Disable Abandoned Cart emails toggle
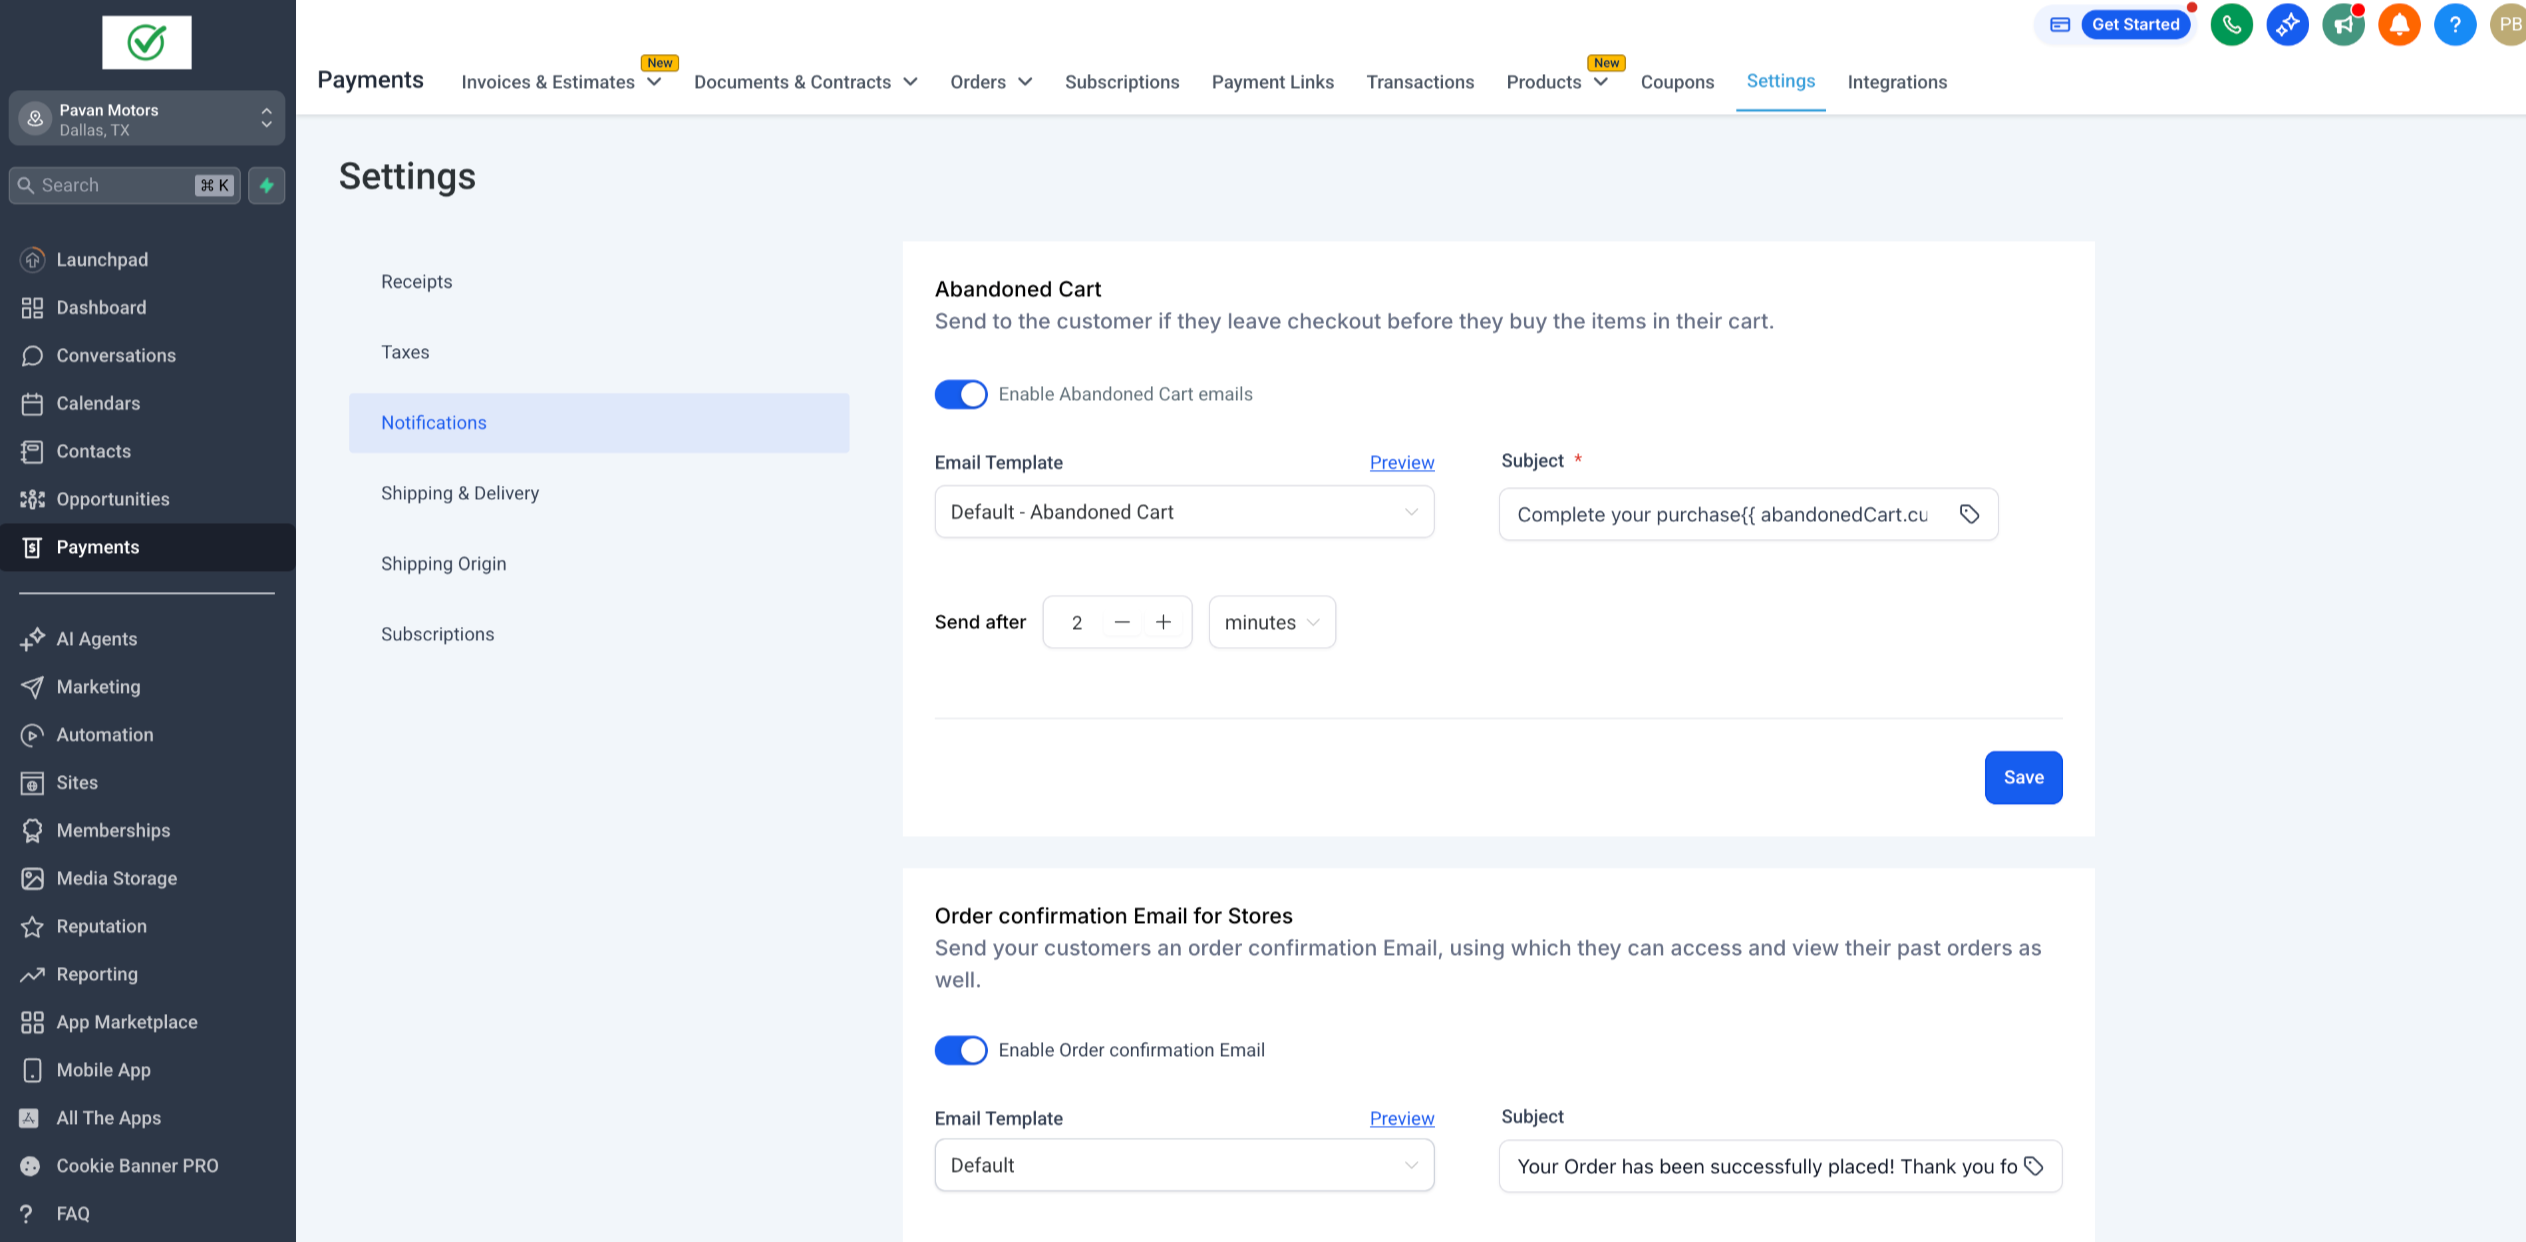Image resolution: width=2526 pixels, height=1242 pixels. point(960,394)
